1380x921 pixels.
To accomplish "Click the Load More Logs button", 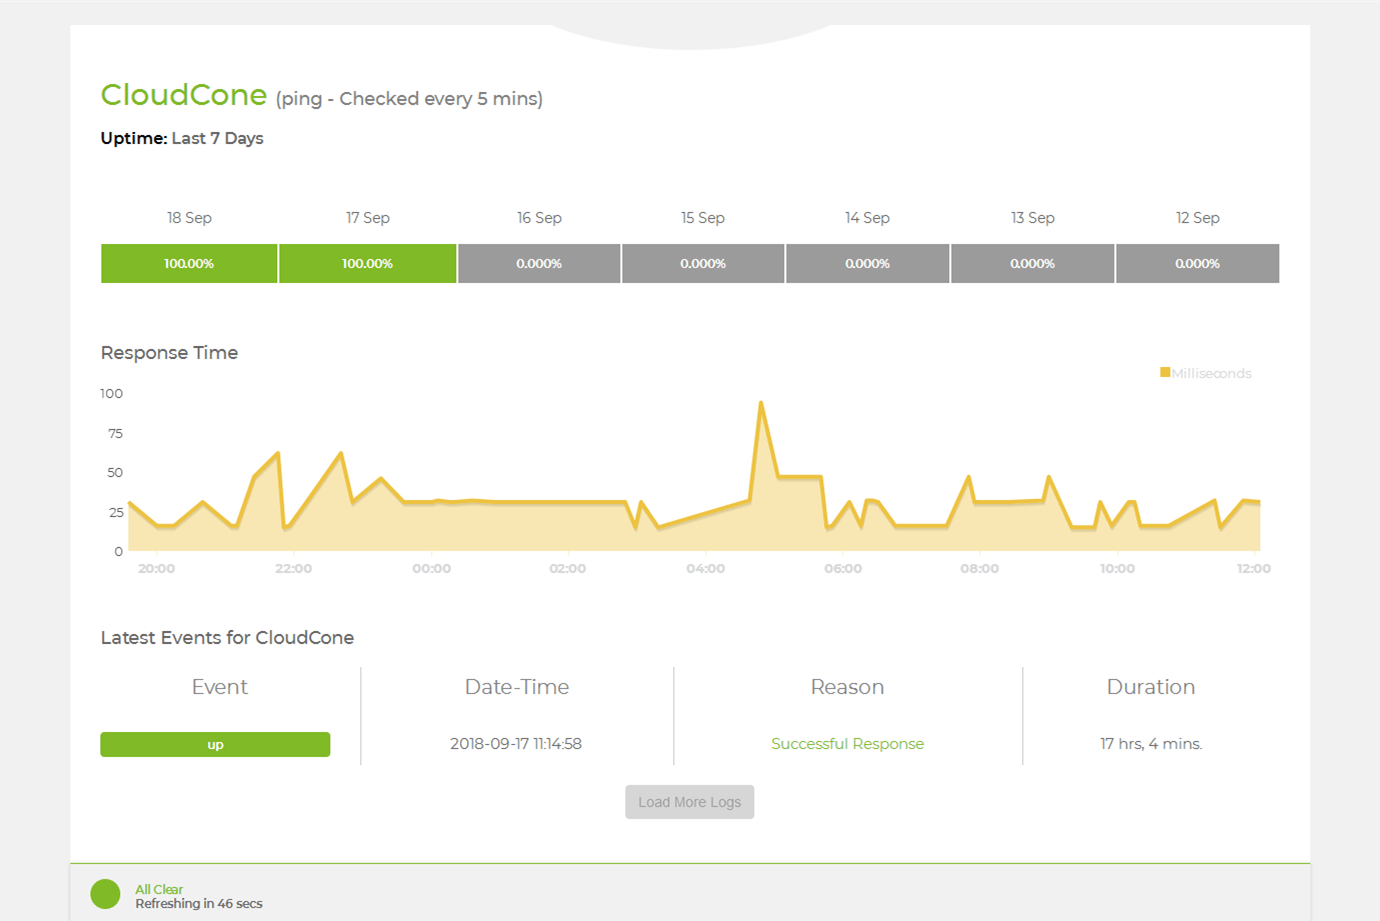I will 690,802.
